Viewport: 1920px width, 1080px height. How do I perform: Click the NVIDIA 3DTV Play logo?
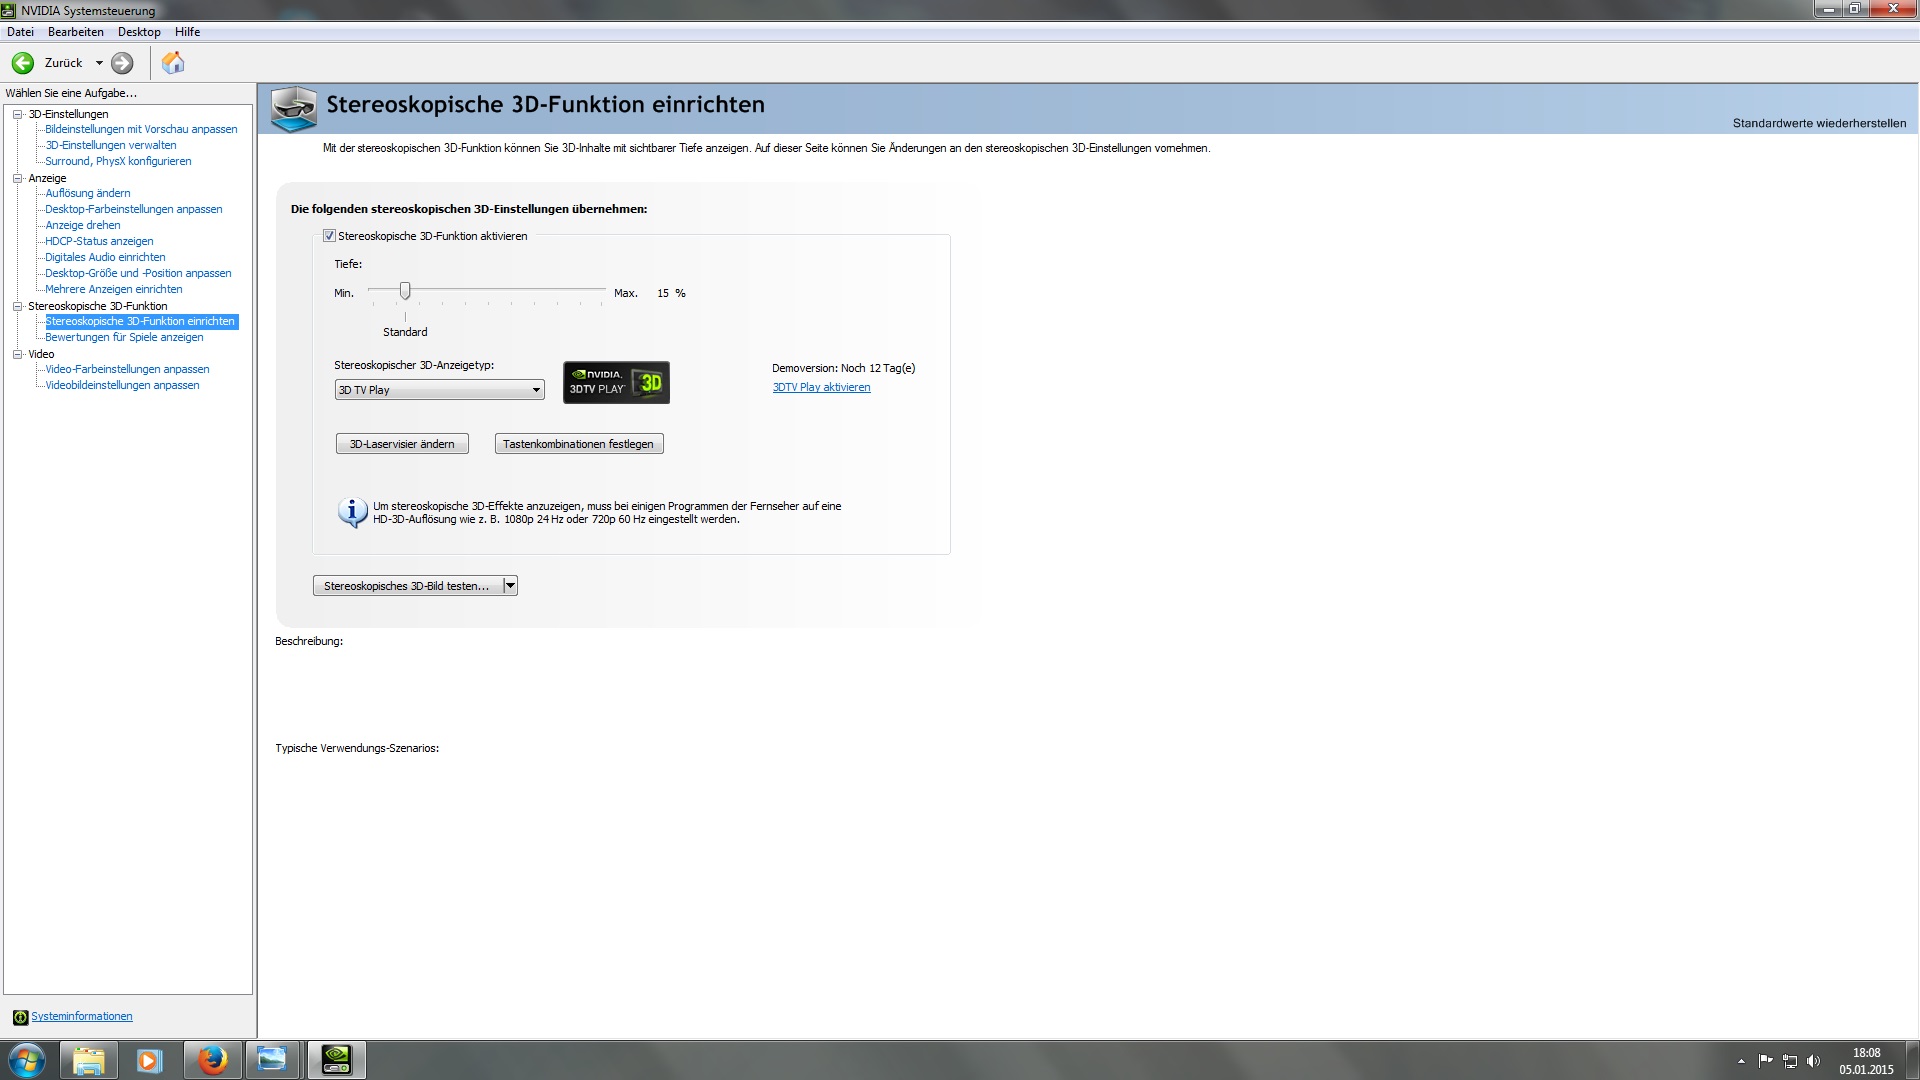click(616, 383)
